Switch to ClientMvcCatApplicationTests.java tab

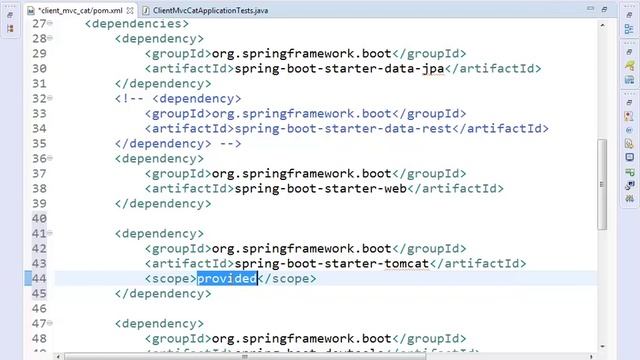(x=211, y=11)
